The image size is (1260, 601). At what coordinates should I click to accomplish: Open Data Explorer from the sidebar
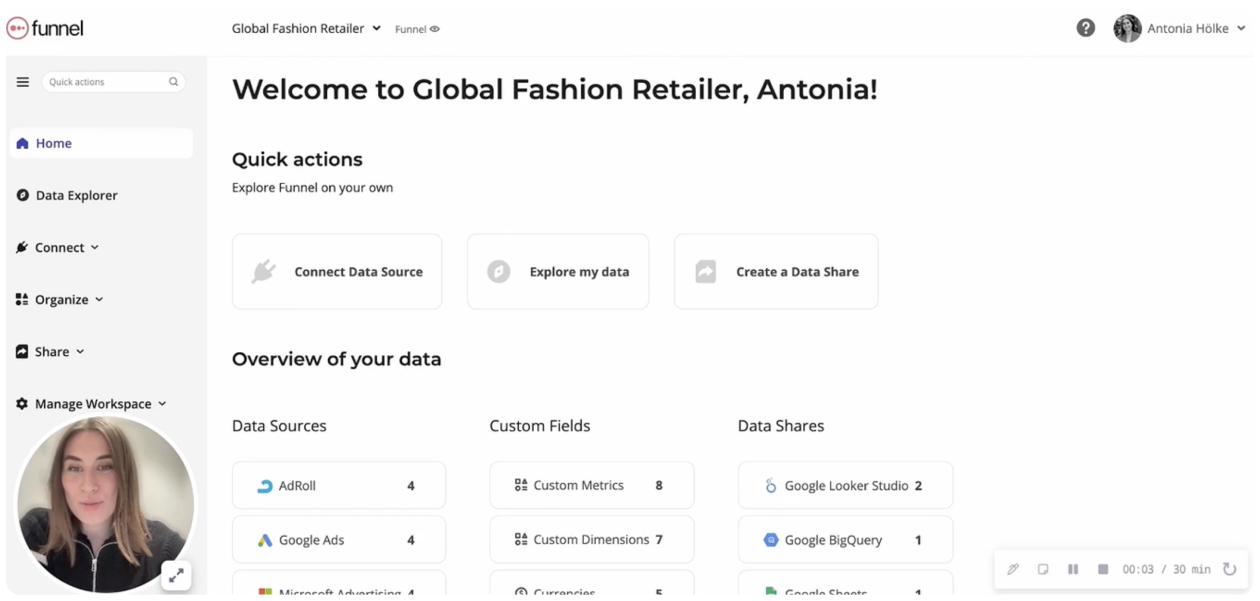67,195
